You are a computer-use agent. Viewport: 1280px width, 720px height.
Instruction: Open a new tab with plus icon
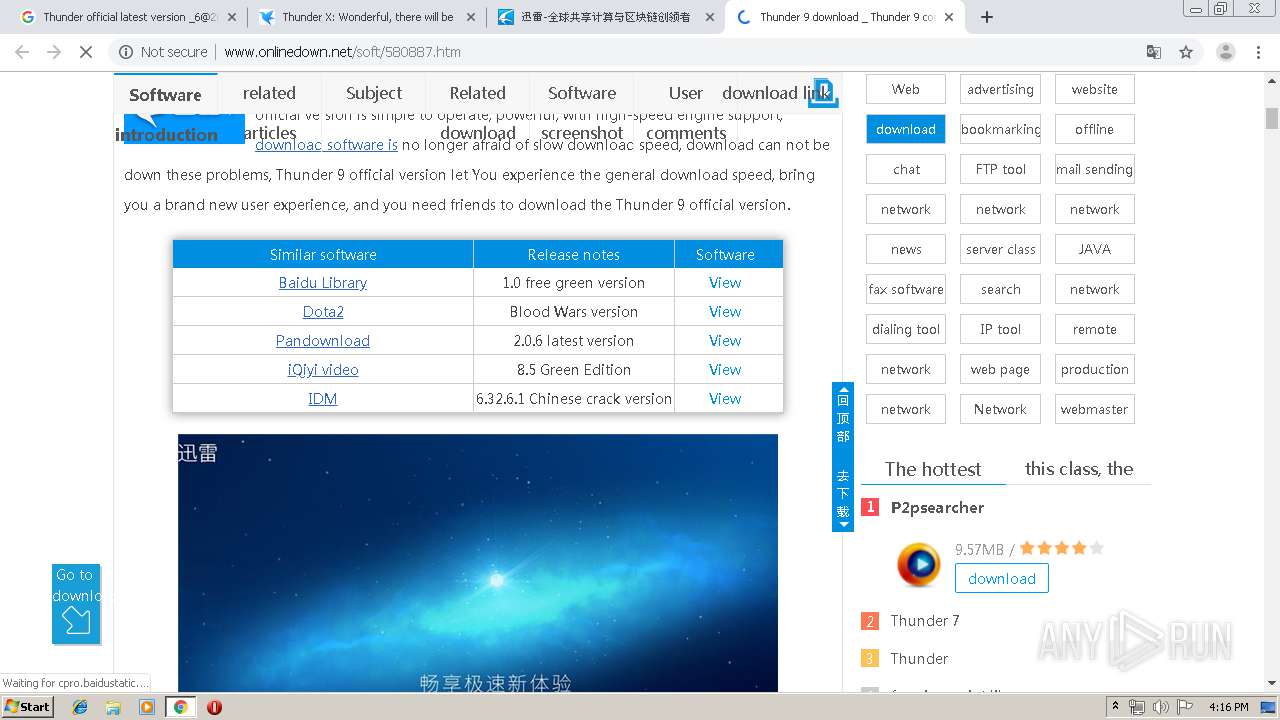click(987, 17)
